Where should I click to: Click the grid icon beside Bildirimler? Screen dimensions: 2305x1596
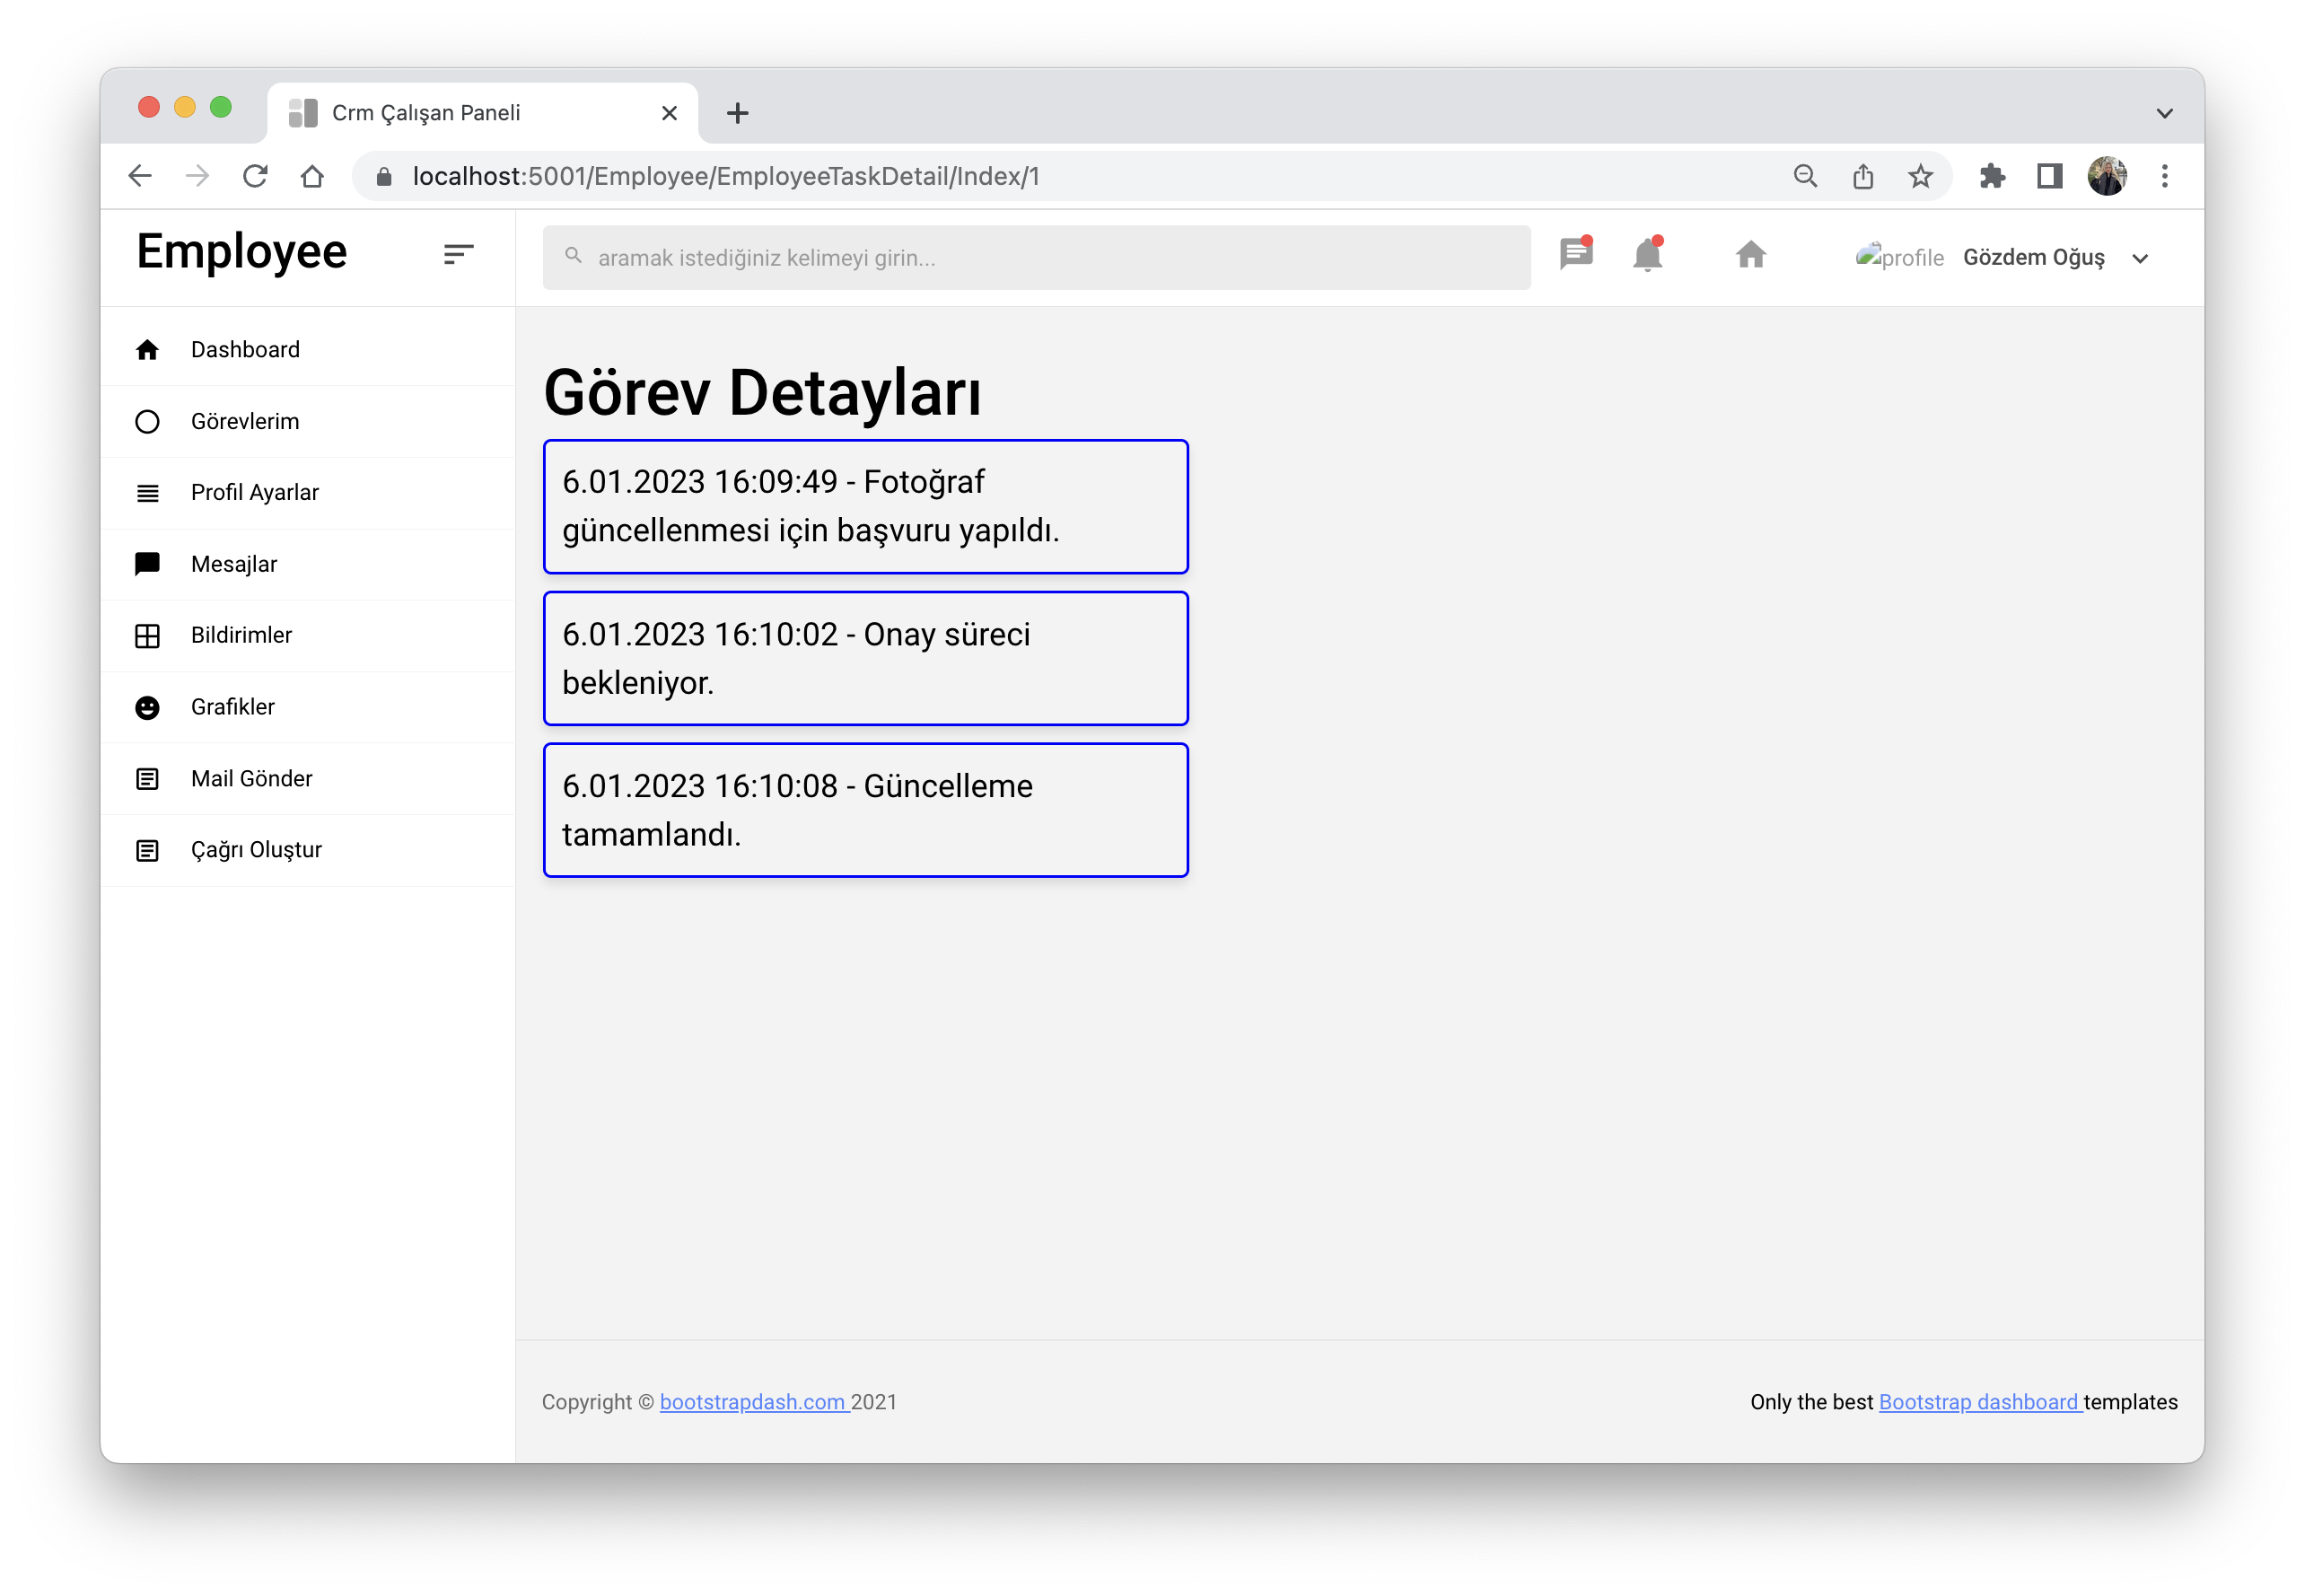click(x=147, y=636)
